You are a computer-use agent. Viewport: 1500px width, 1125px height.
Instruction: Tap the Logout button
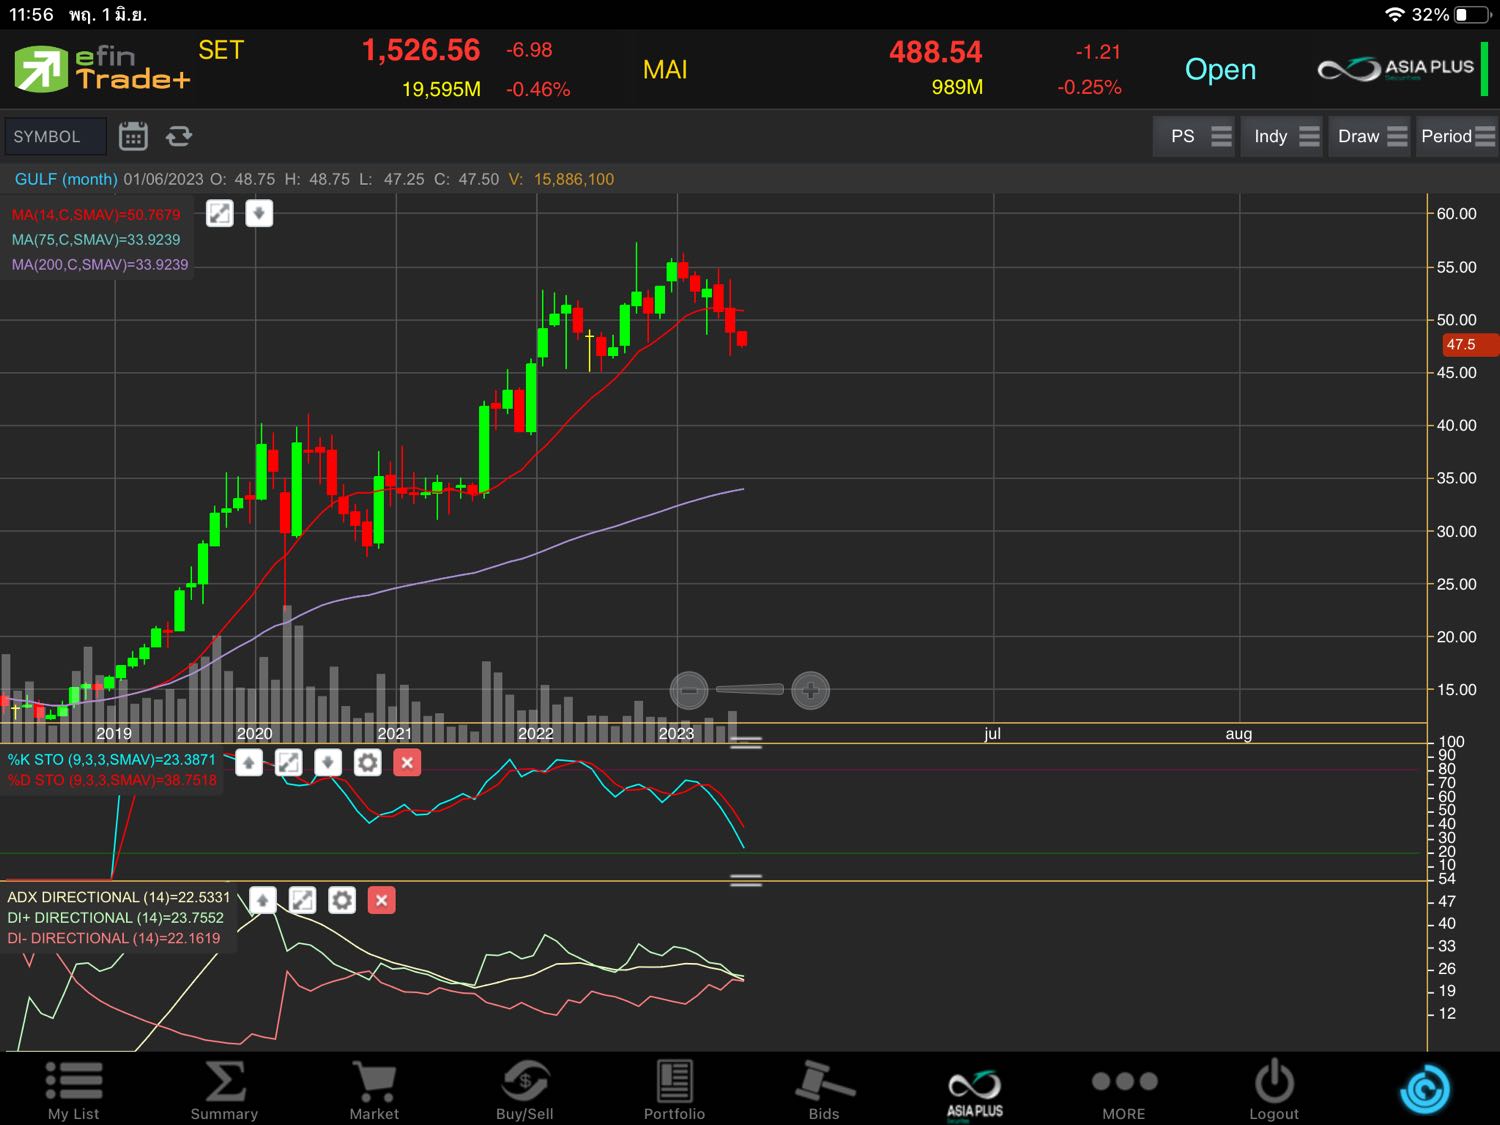tap(1274, 1090)
